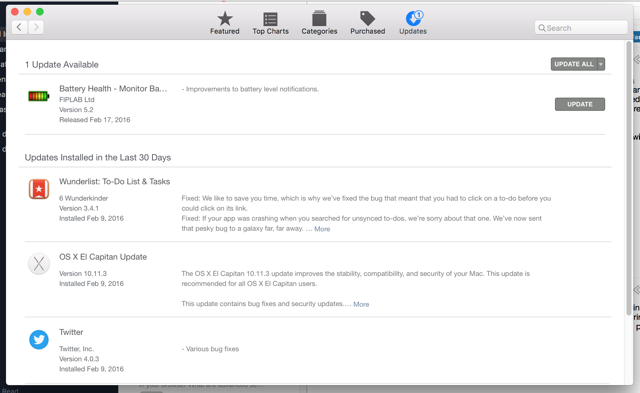This screenshot has height=393, width=640.
Task: Open the Categories tab
Action: 319,23
